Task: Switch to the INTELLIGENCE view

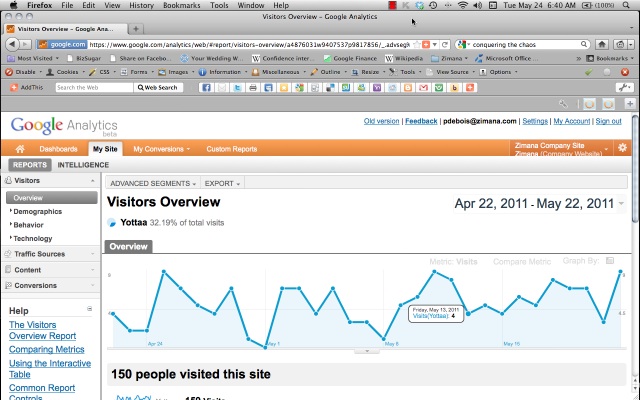Action: tap(83, 165)
